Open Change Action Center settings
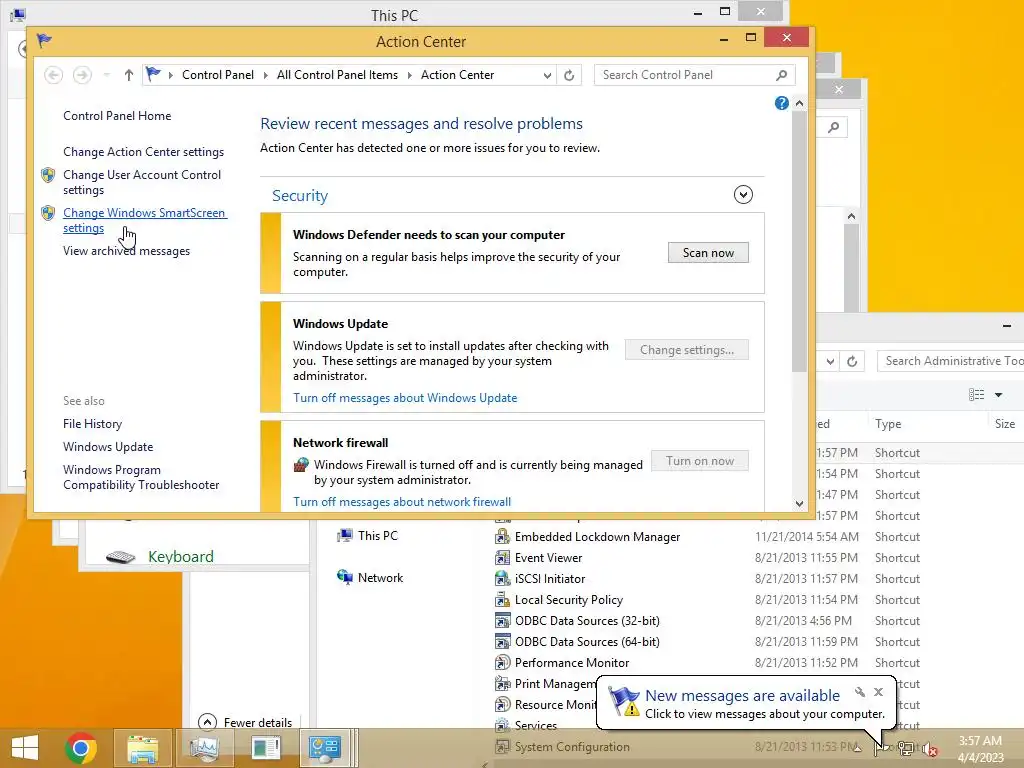 click(x=144, y=152)
